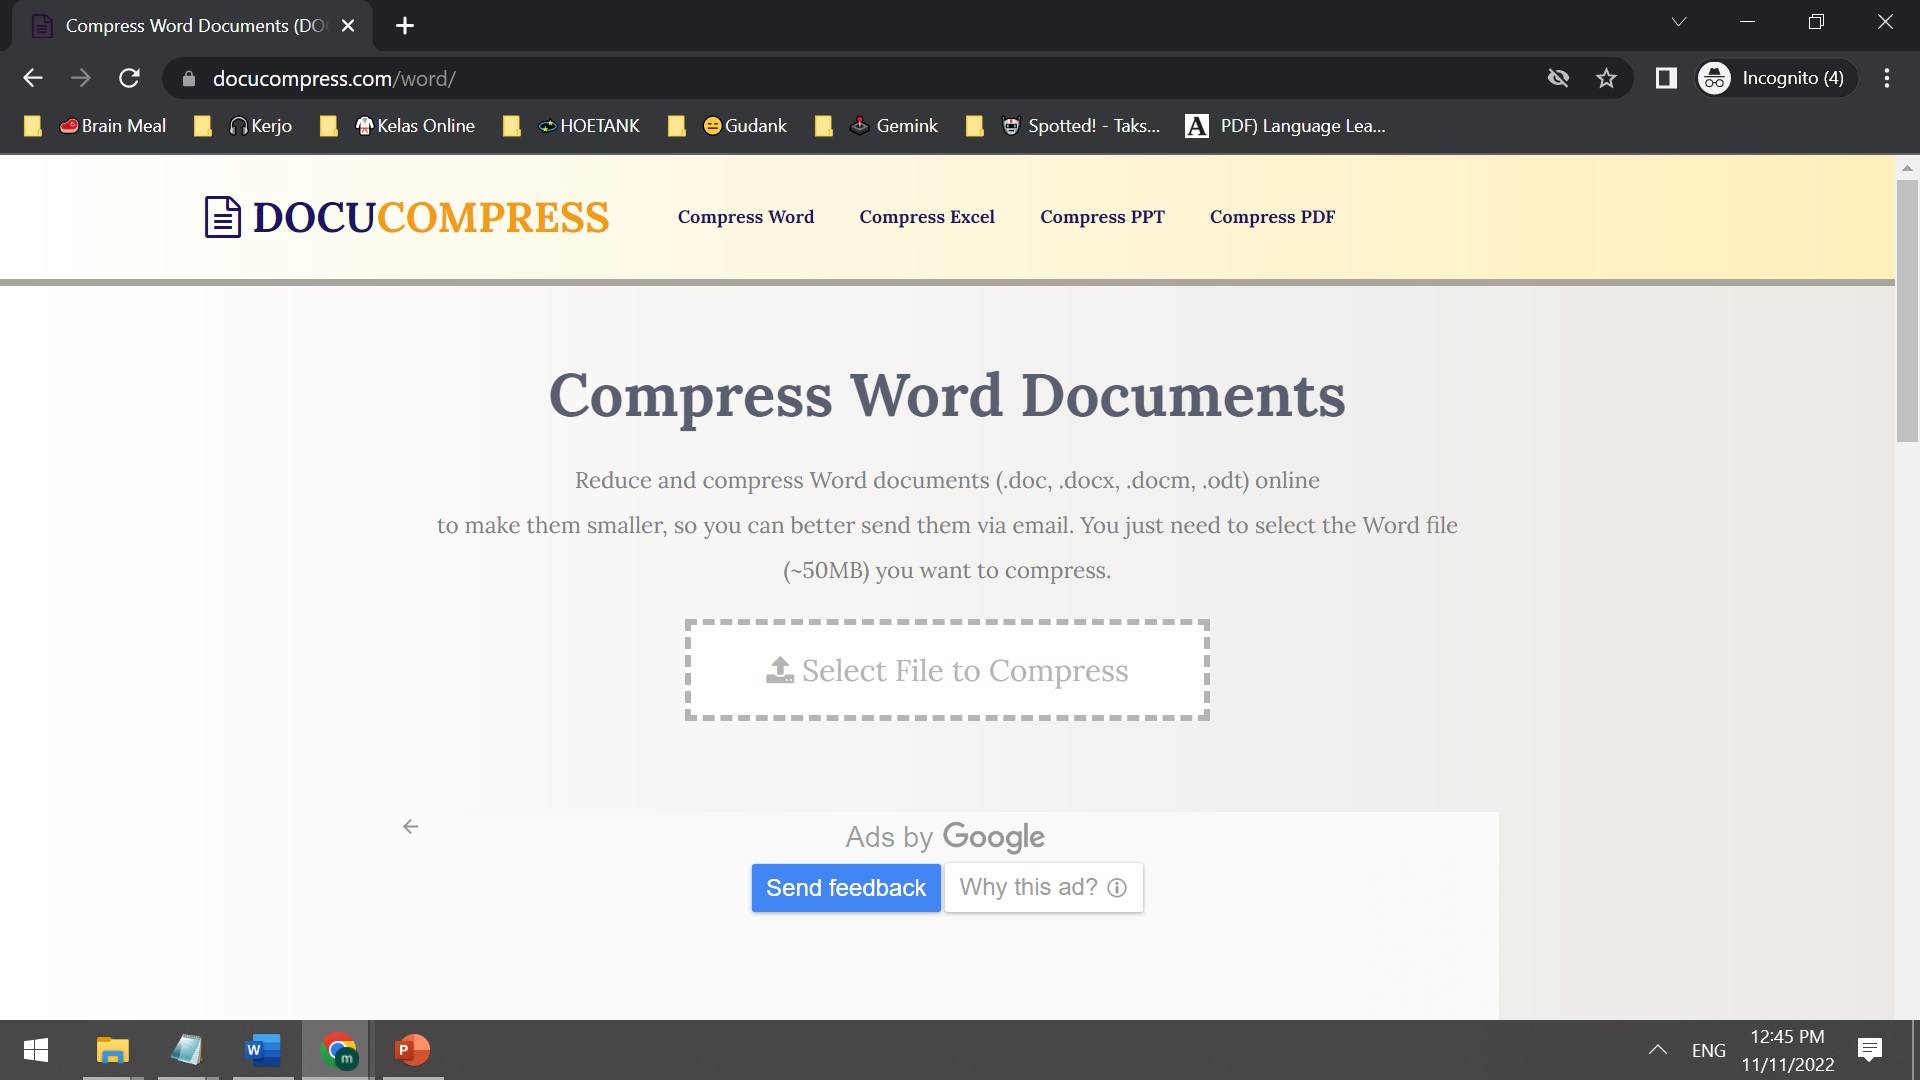Expand hidden system tray icons
Screen dimensions: 1920x1080
point(1657,1050)
